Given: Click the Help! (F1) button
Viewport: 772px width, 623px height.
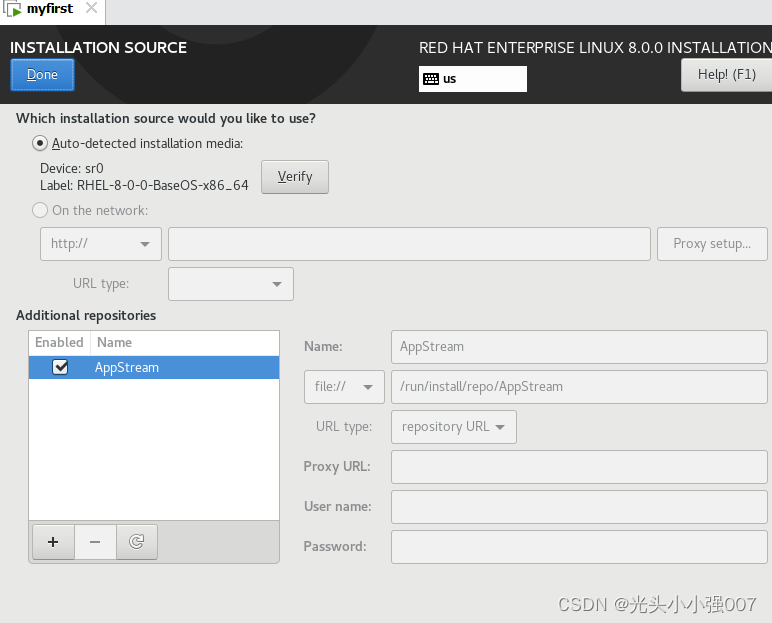Looking at the screenshot, I should [726, 75].
